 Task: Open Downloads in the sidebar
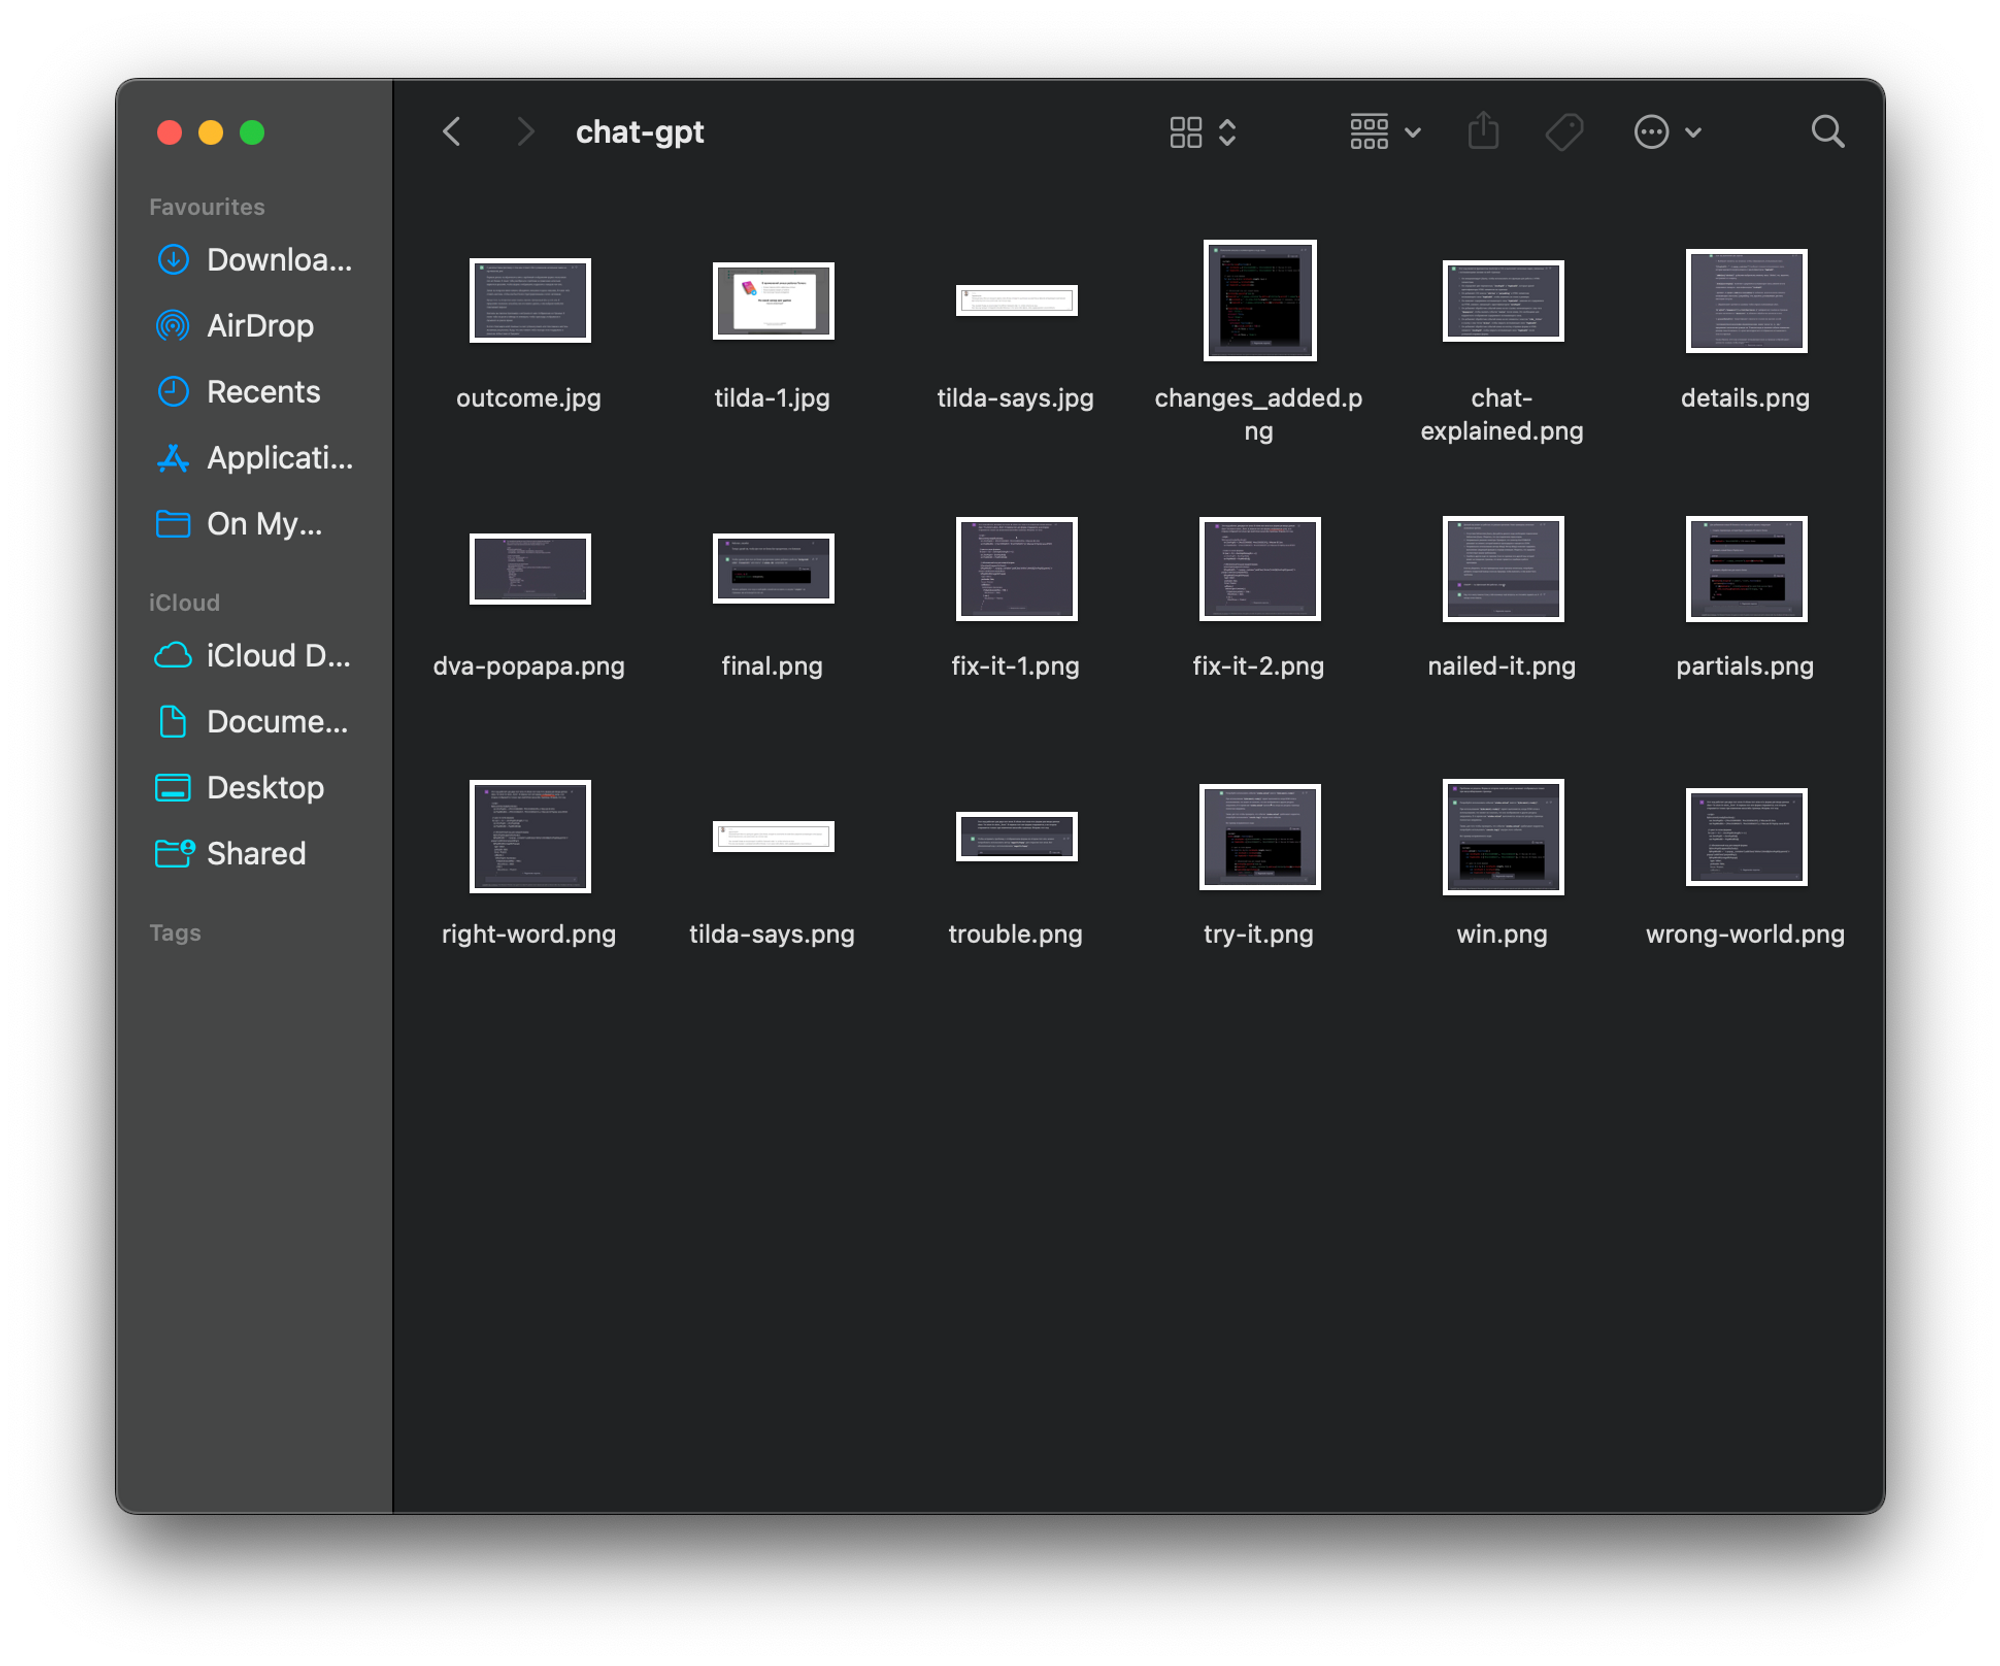pyautogui.click(x=278, y=260)
